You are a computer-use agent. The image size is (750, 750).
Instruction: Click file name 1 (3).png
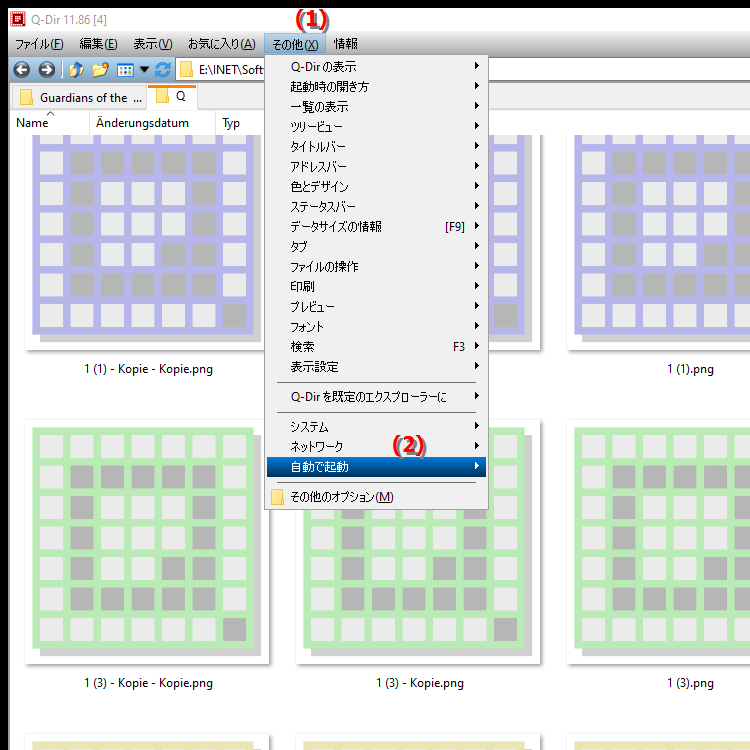click(x=690, y=683)
